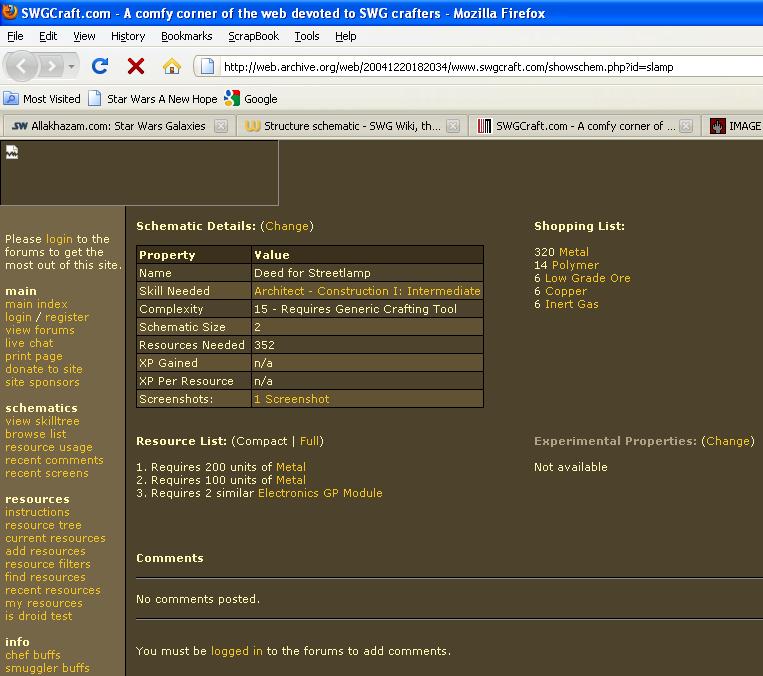Close the Structure schematic SWG Wiki tab
This screenshot has width=763, height=676.
click(x=453, y=126)
